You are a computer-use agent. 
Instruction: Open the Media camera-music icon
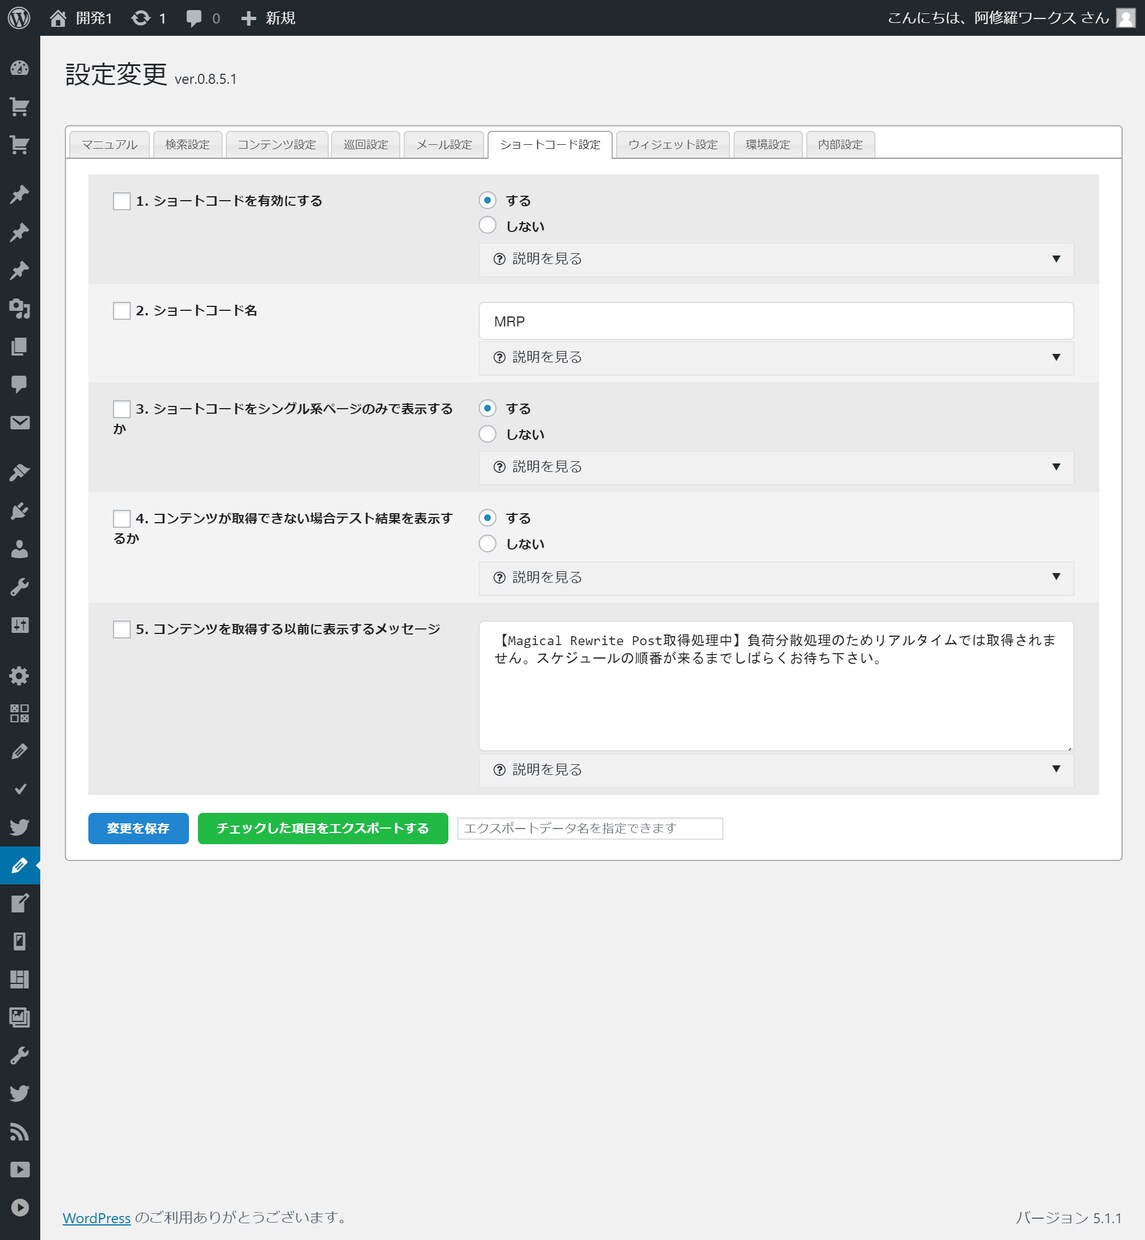19,308
